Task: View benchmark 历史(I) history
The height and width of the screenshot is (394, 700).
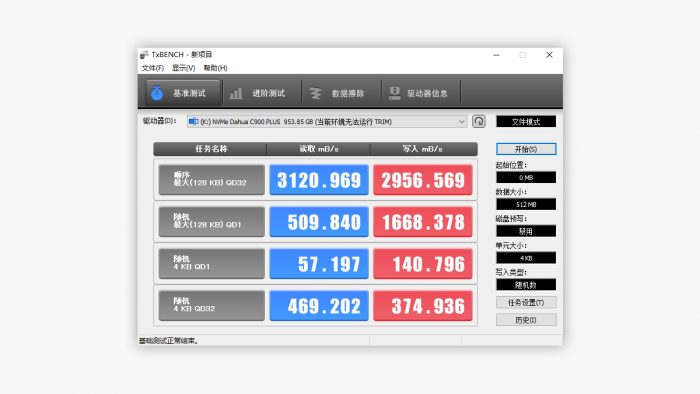Action: [x=526, y=320]
